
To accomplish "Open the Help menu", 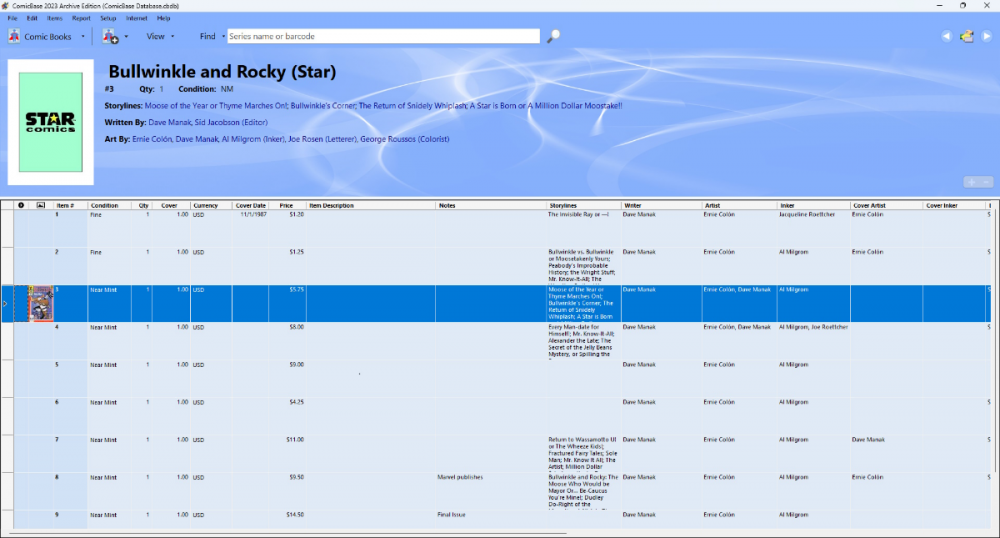I will (x=163, y=18).
